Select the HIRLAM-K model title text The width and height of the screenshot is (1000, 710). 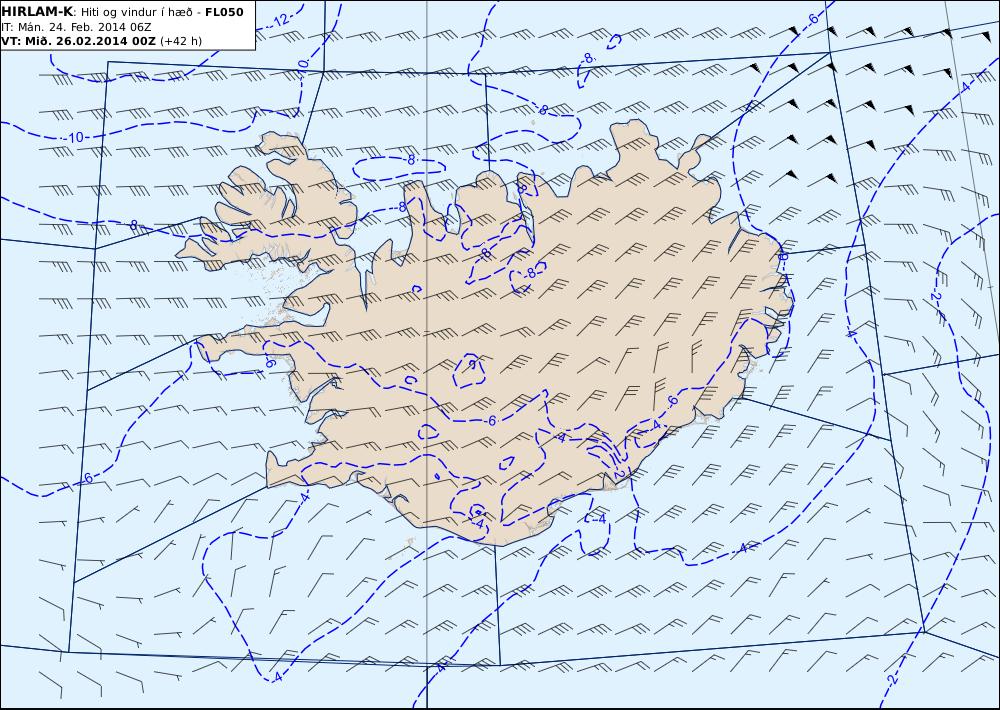click(x=37, y=11)
